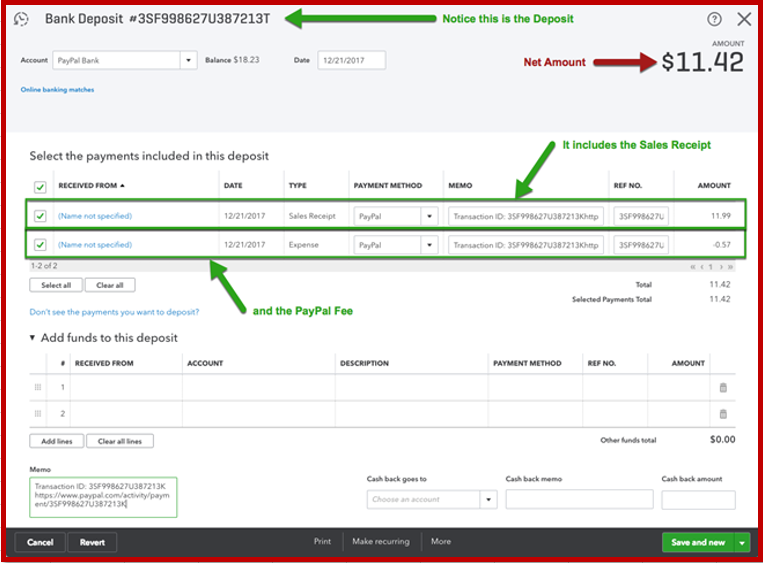The width and height of the screenshot is (763, 563).
Task: Delete line 1 with trash icon
Action: [x=723, y=387]
